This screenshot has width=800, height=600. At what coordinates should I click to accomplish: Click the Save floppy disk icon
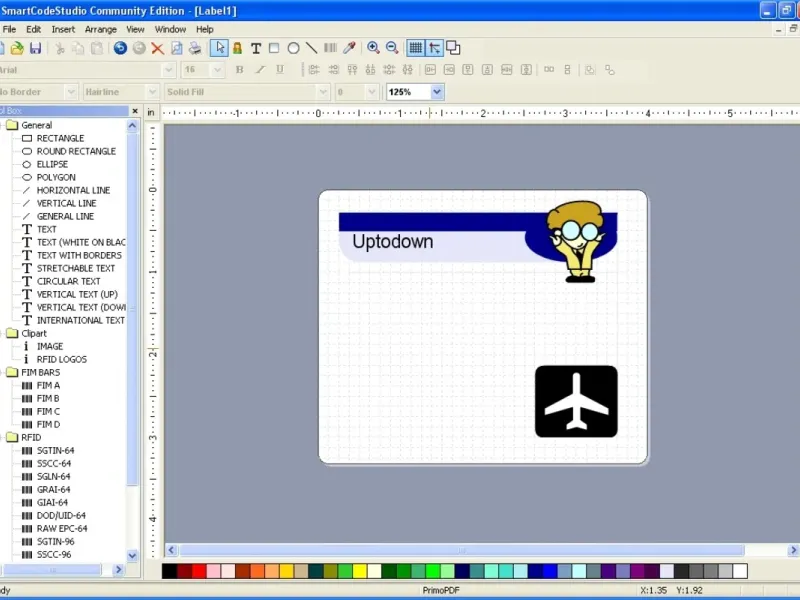tap(35, 48)
